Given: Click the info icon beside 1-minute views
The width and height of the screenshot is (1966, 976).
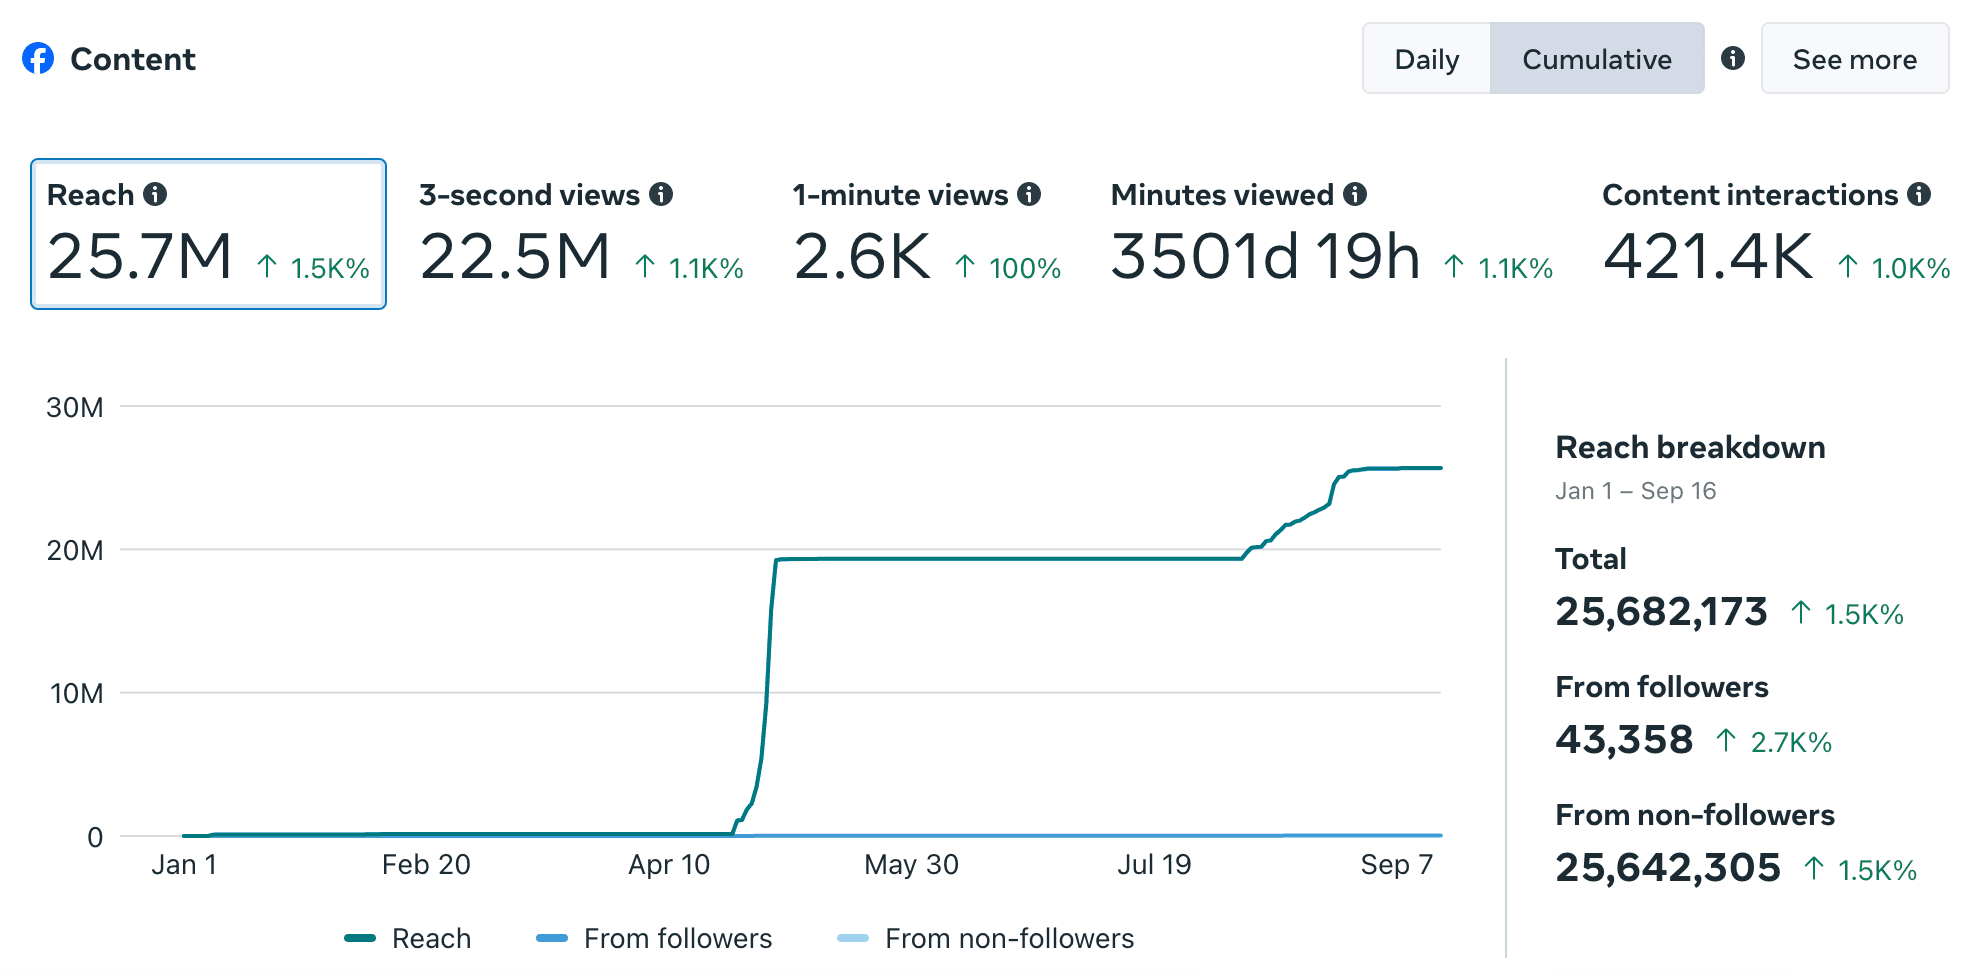Looking at the screenshot, I should pyautogui.click(x=1029, y=194).
